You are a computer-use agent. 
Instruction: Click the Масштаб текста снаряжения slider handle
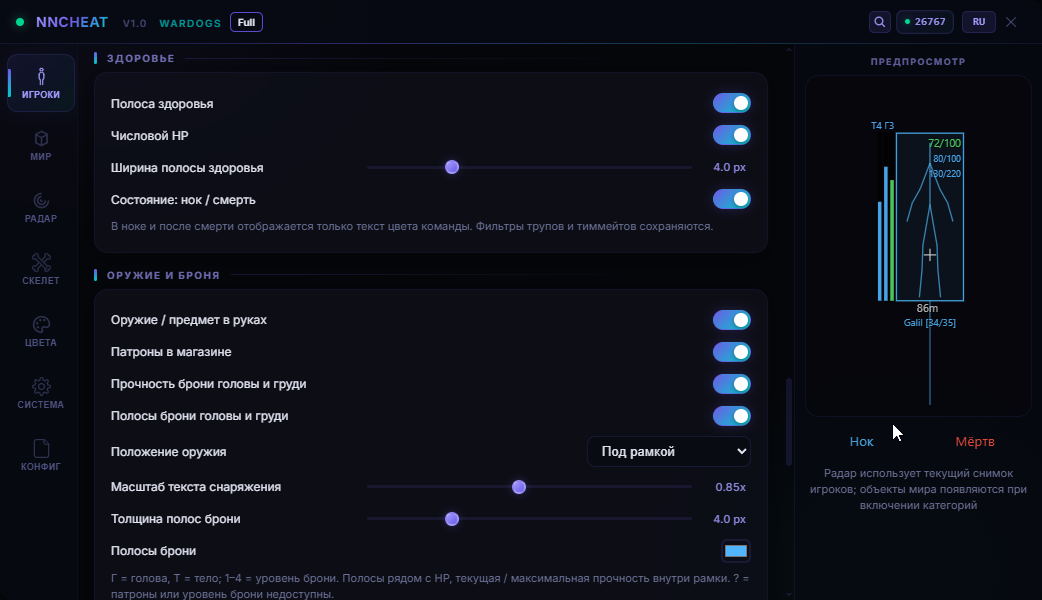click(x=519, y=487)
